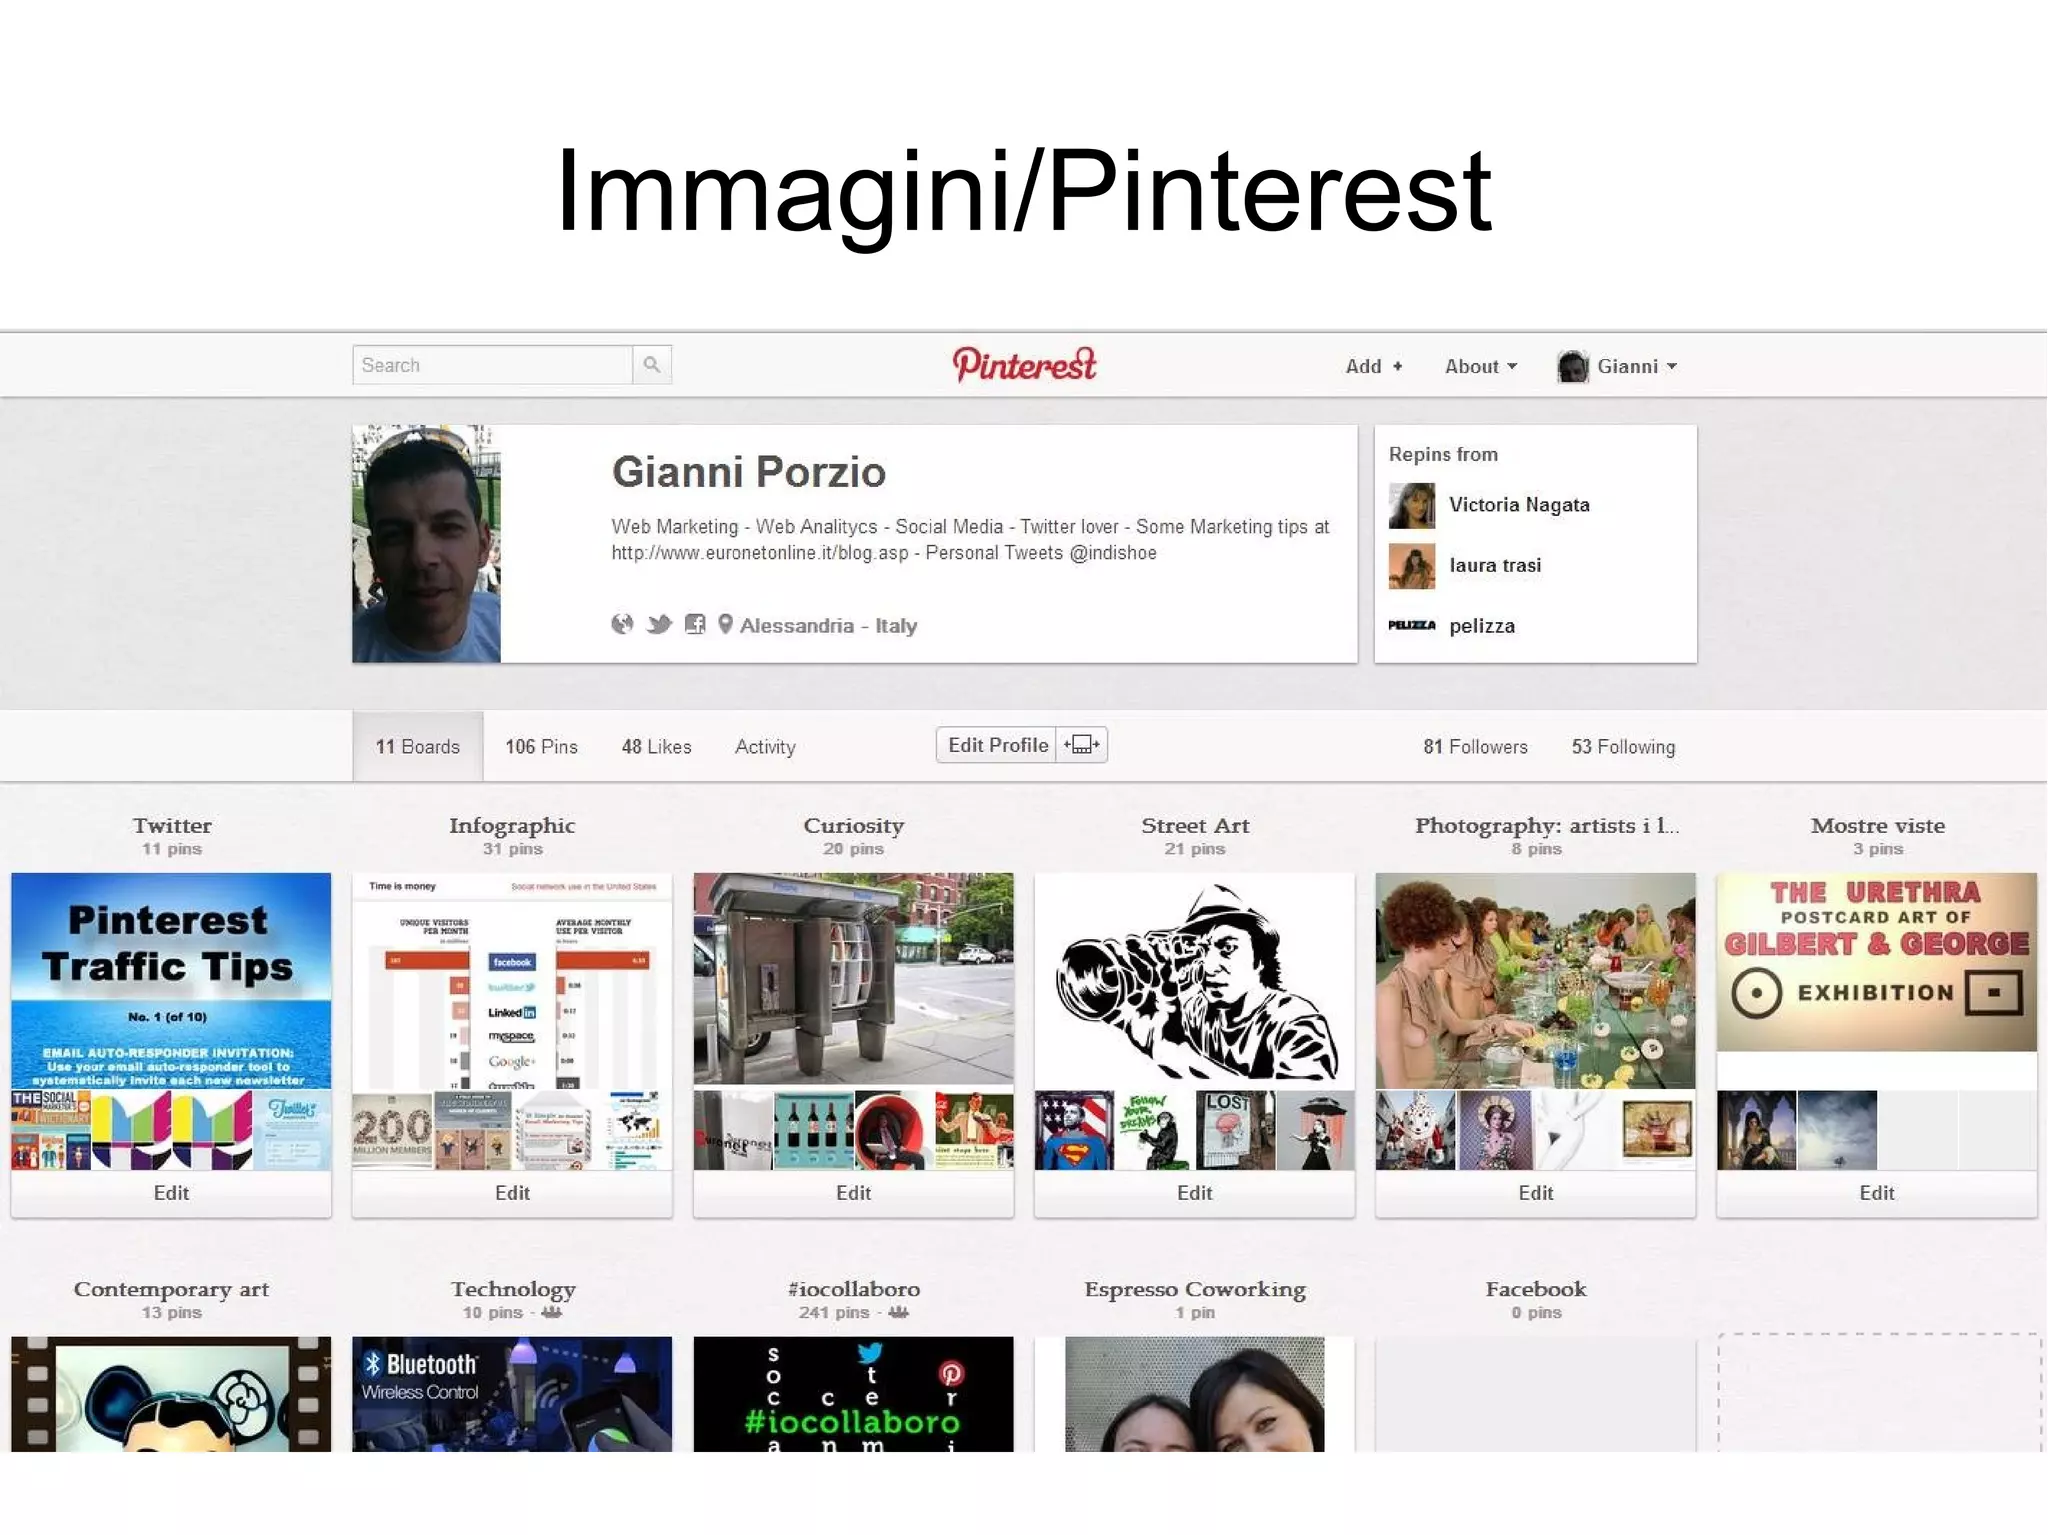2048x1535 pixels.
Task: Click Edit under the Infographic board
Action: [x=512, y=1193]
